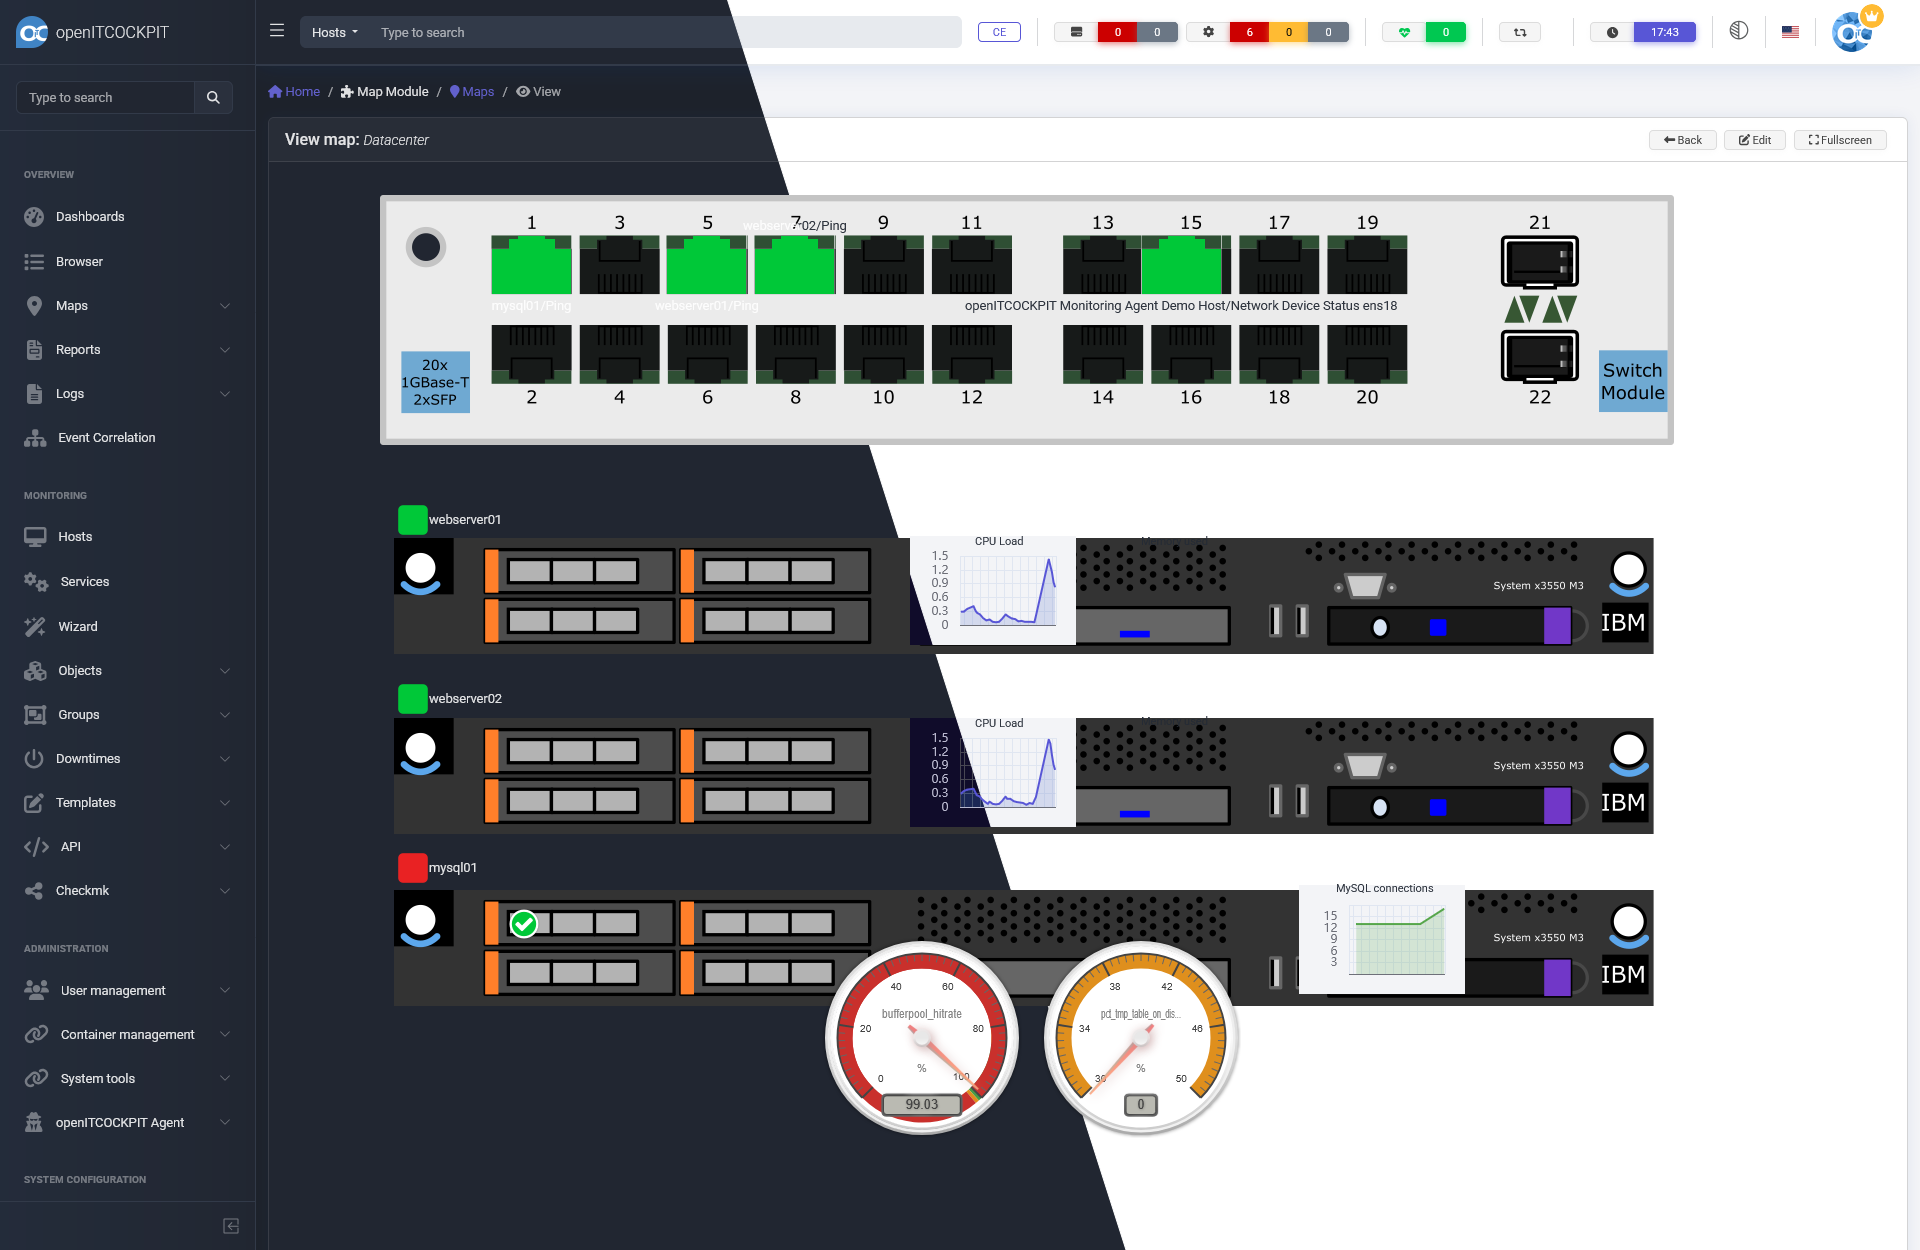Viewport: 1920px width, 1250px height.
Task: Open Dashboards in the sidebar
Action: pyautogui.click(x=90, y=216)
